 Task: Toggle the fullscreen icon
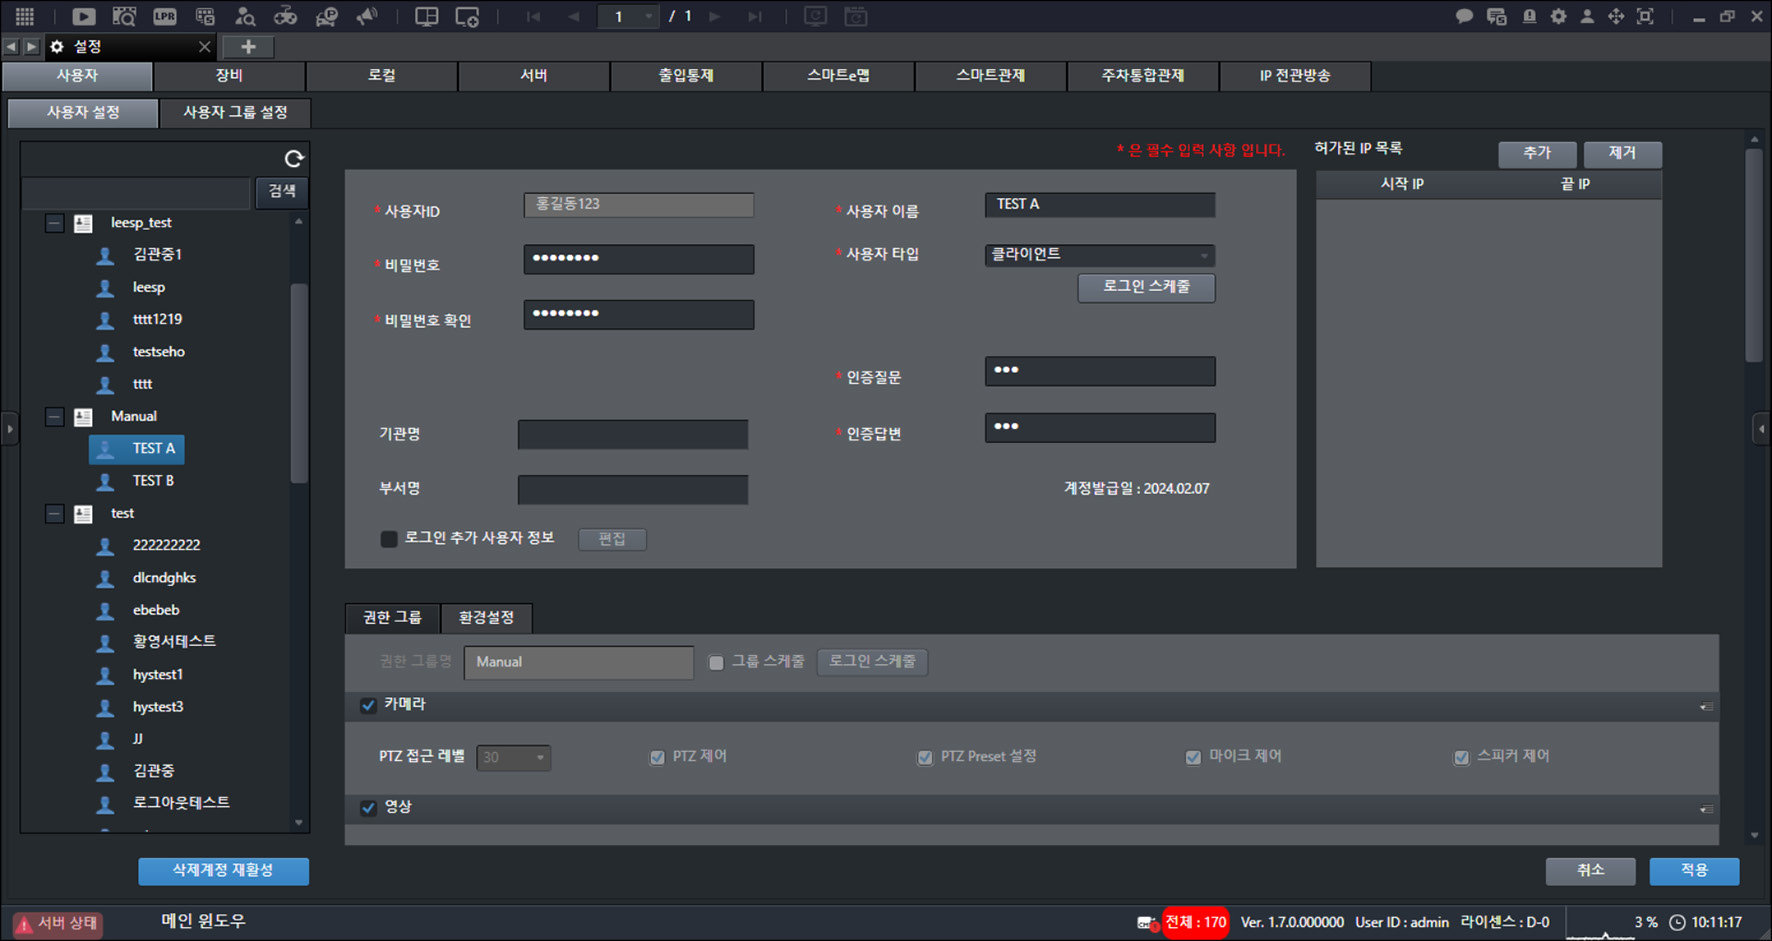(1645, 16)
